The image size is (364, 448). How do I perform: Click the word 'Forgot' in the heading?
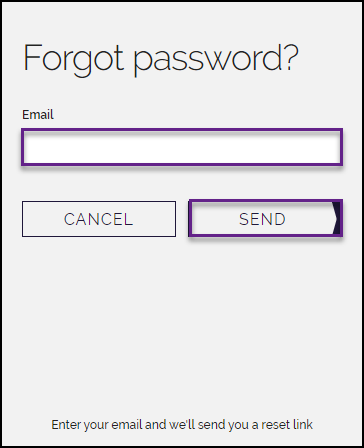(x=73, y=59)
